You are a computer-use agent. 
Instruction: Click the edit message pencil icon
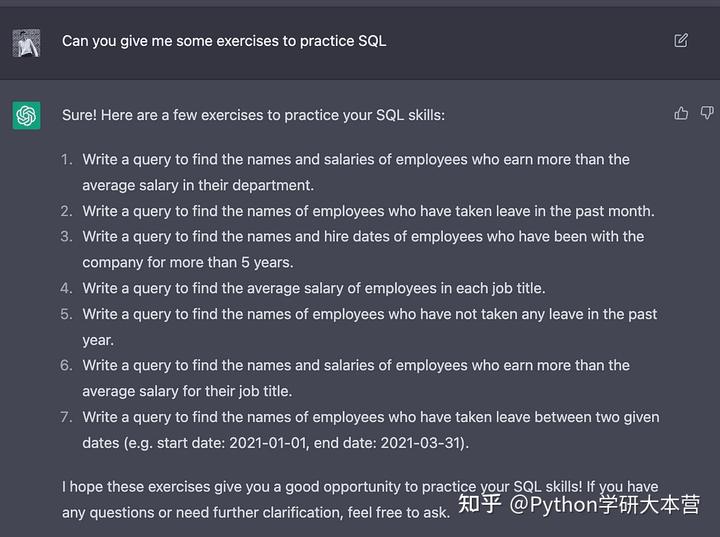(681, 40)
